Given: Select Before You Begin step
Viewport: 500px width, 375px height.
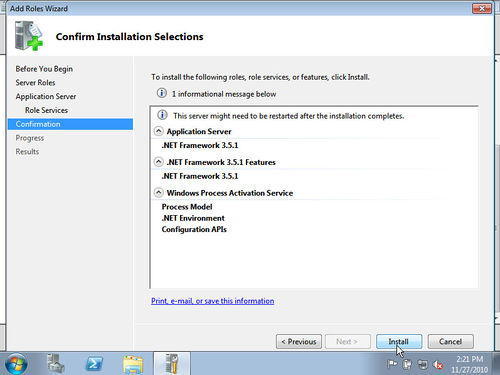Looking at the screenshot, I should click(44, 69).
